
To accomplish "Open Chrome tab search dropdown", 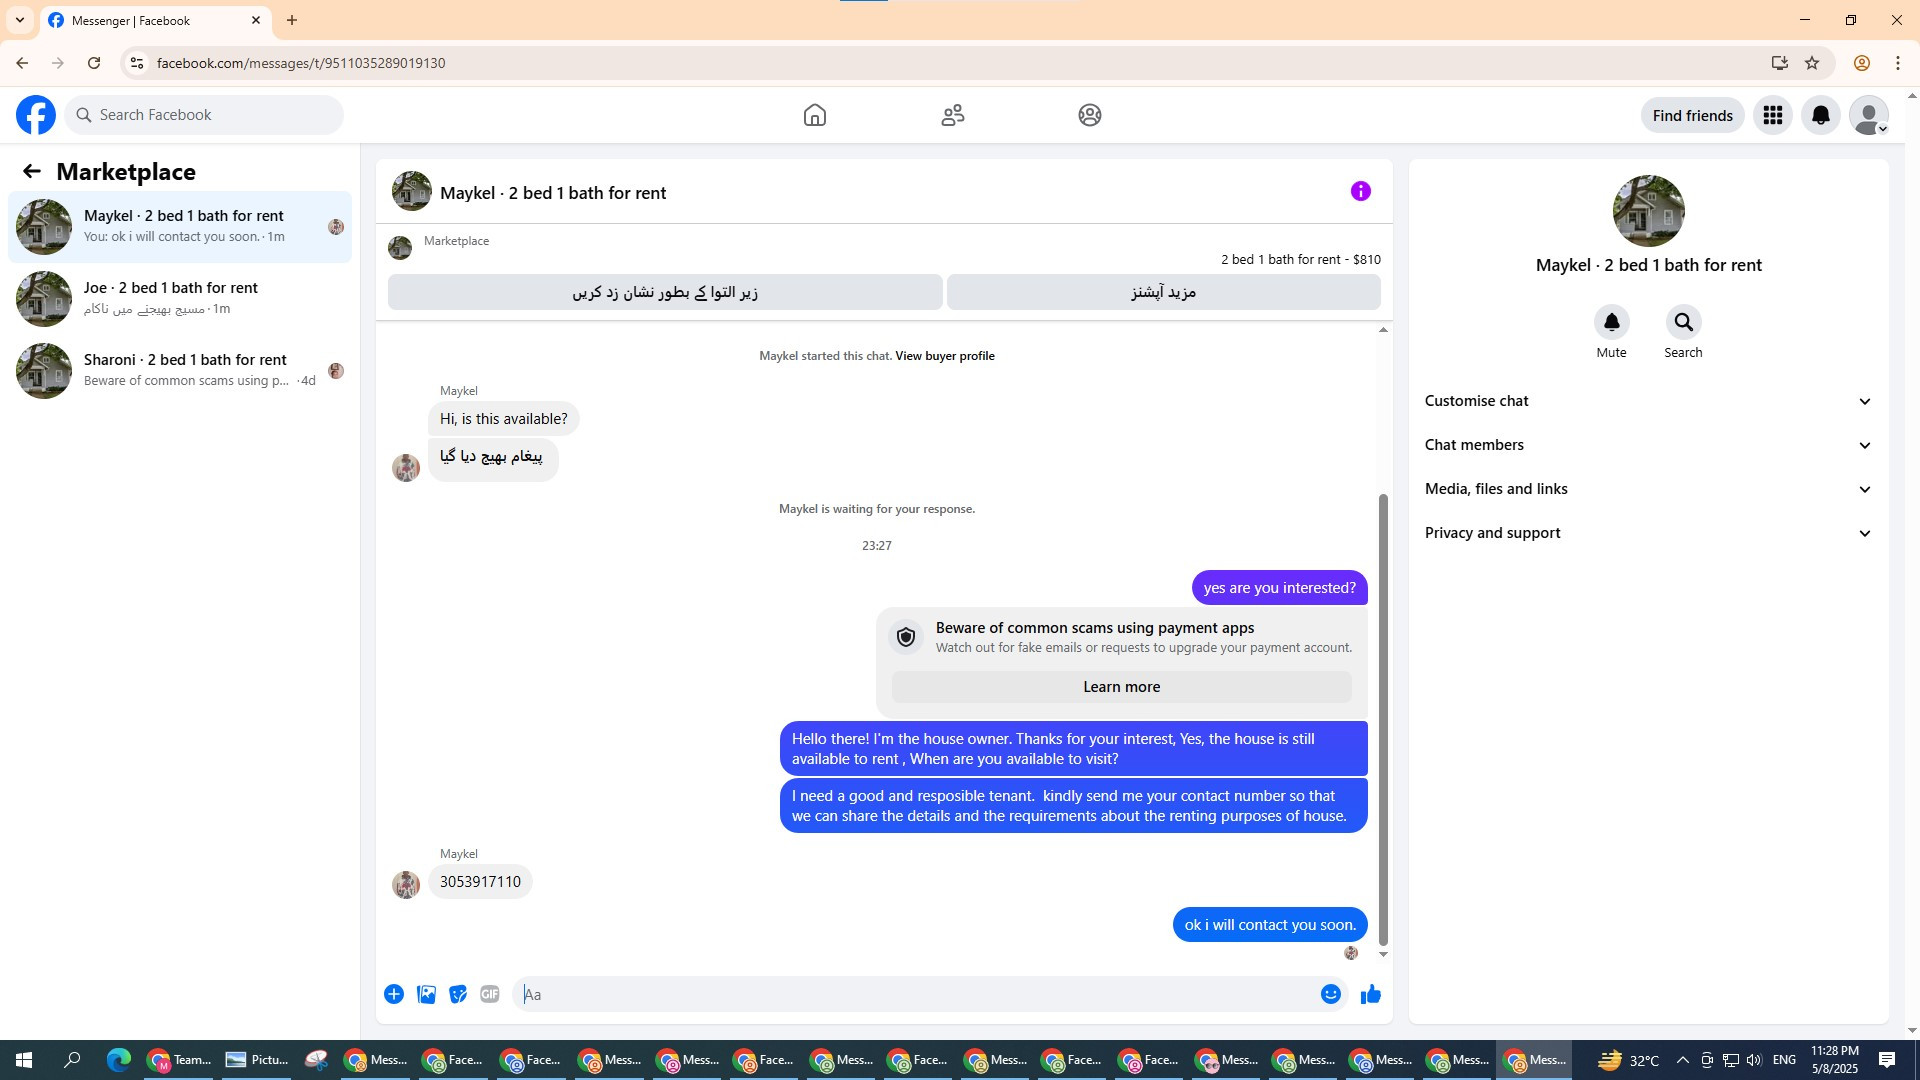I will coord(19,20).
